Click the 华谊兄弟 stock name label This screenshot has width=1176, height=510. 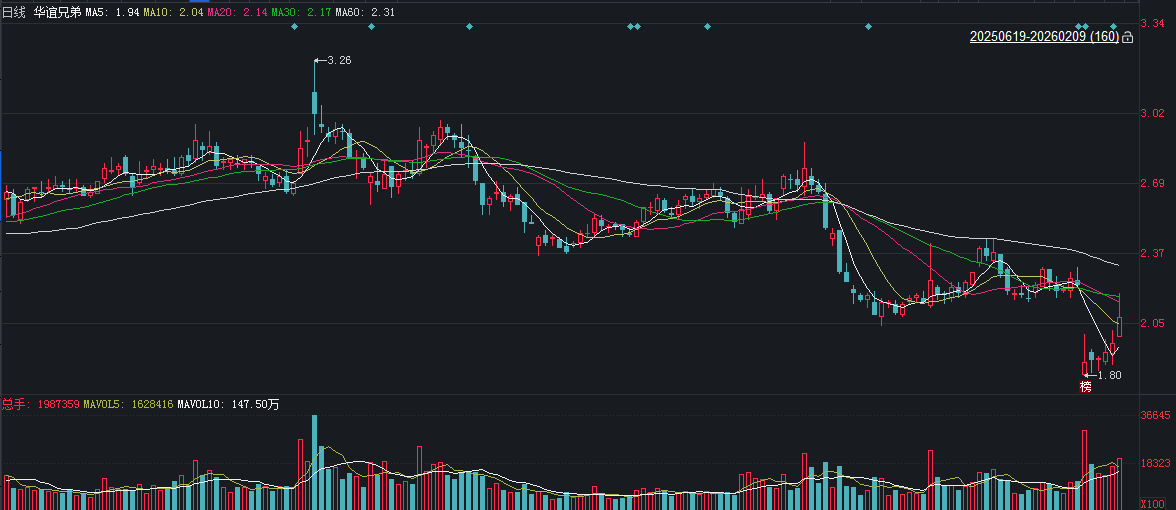pos(59,12)
